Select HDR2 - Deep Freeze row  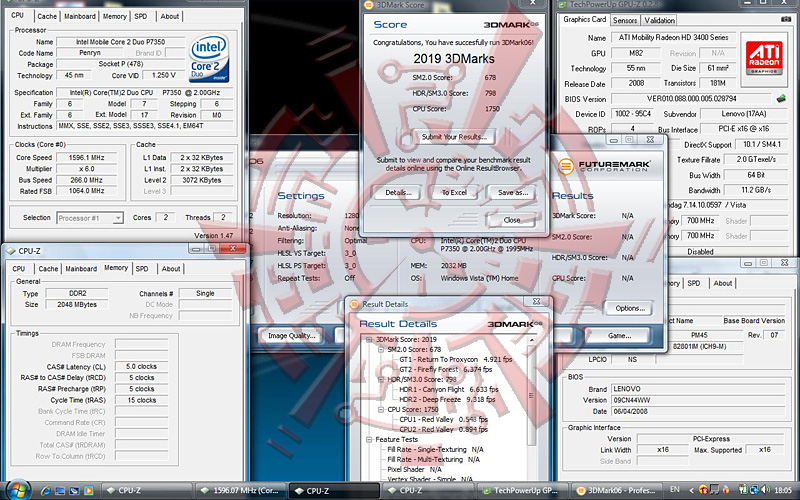coord(446,399)
